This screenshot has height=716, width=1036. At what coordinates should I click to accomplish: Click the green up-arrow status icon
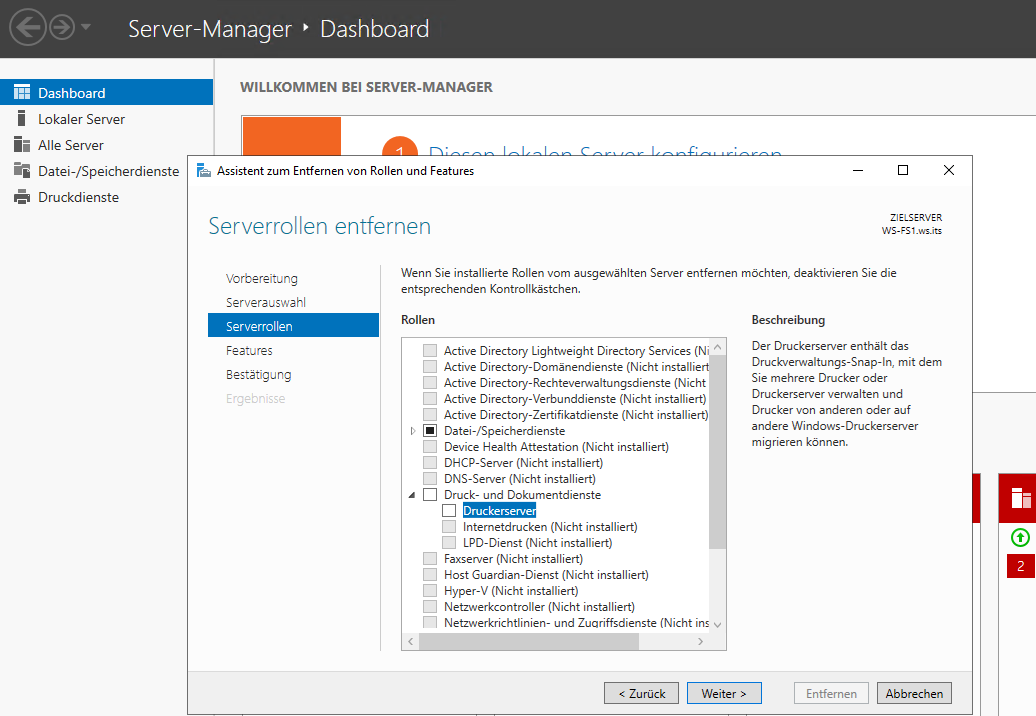coord(1020,538)
